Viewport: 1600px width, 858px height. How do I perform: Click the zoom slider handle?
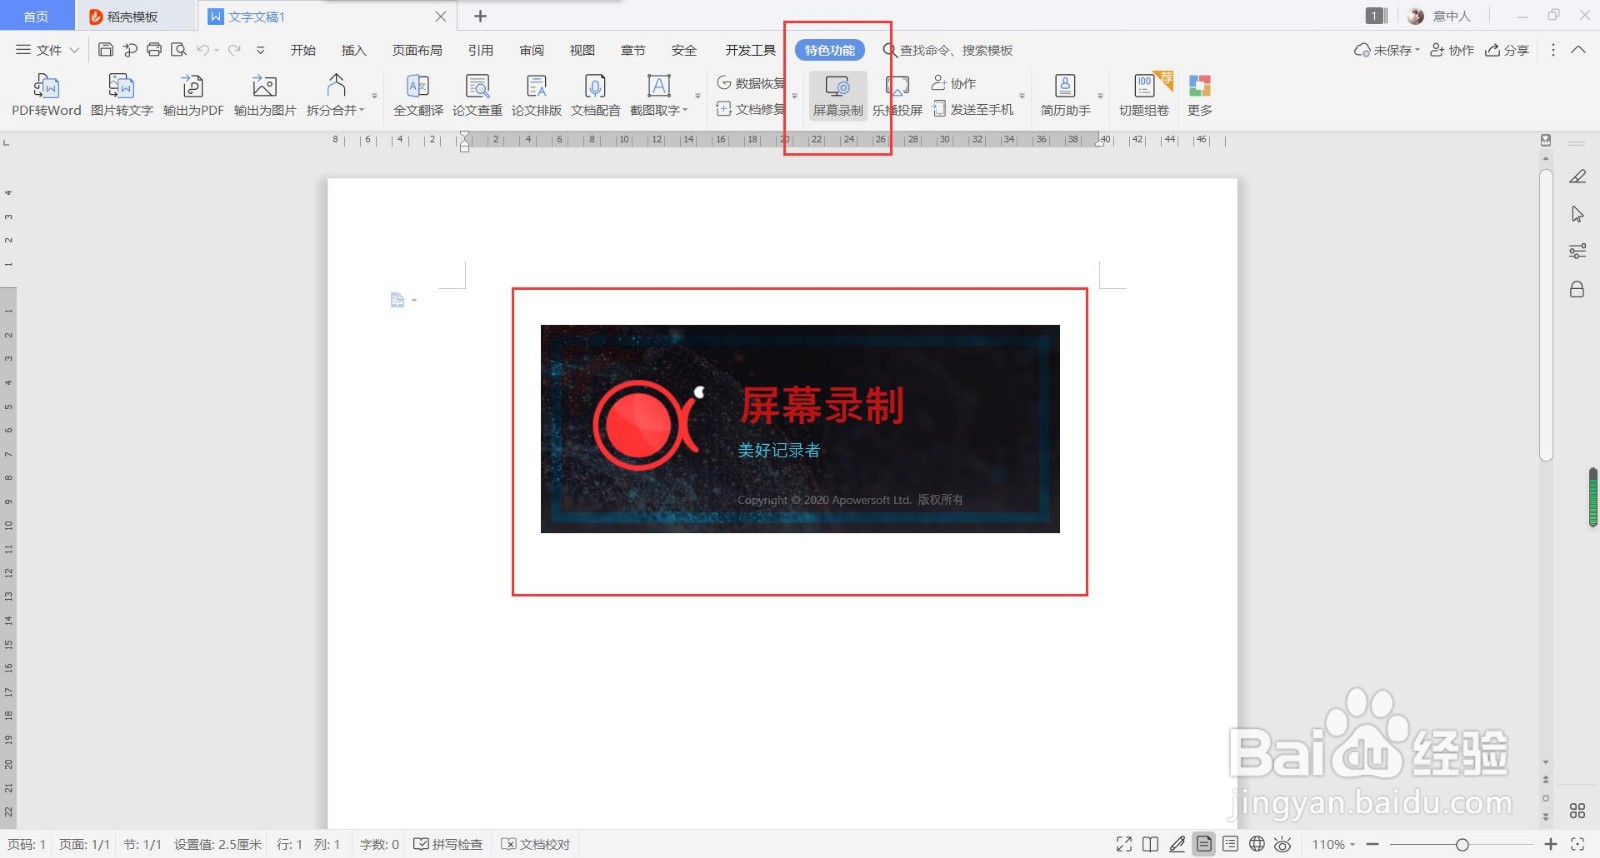(x=1462, y=845)
